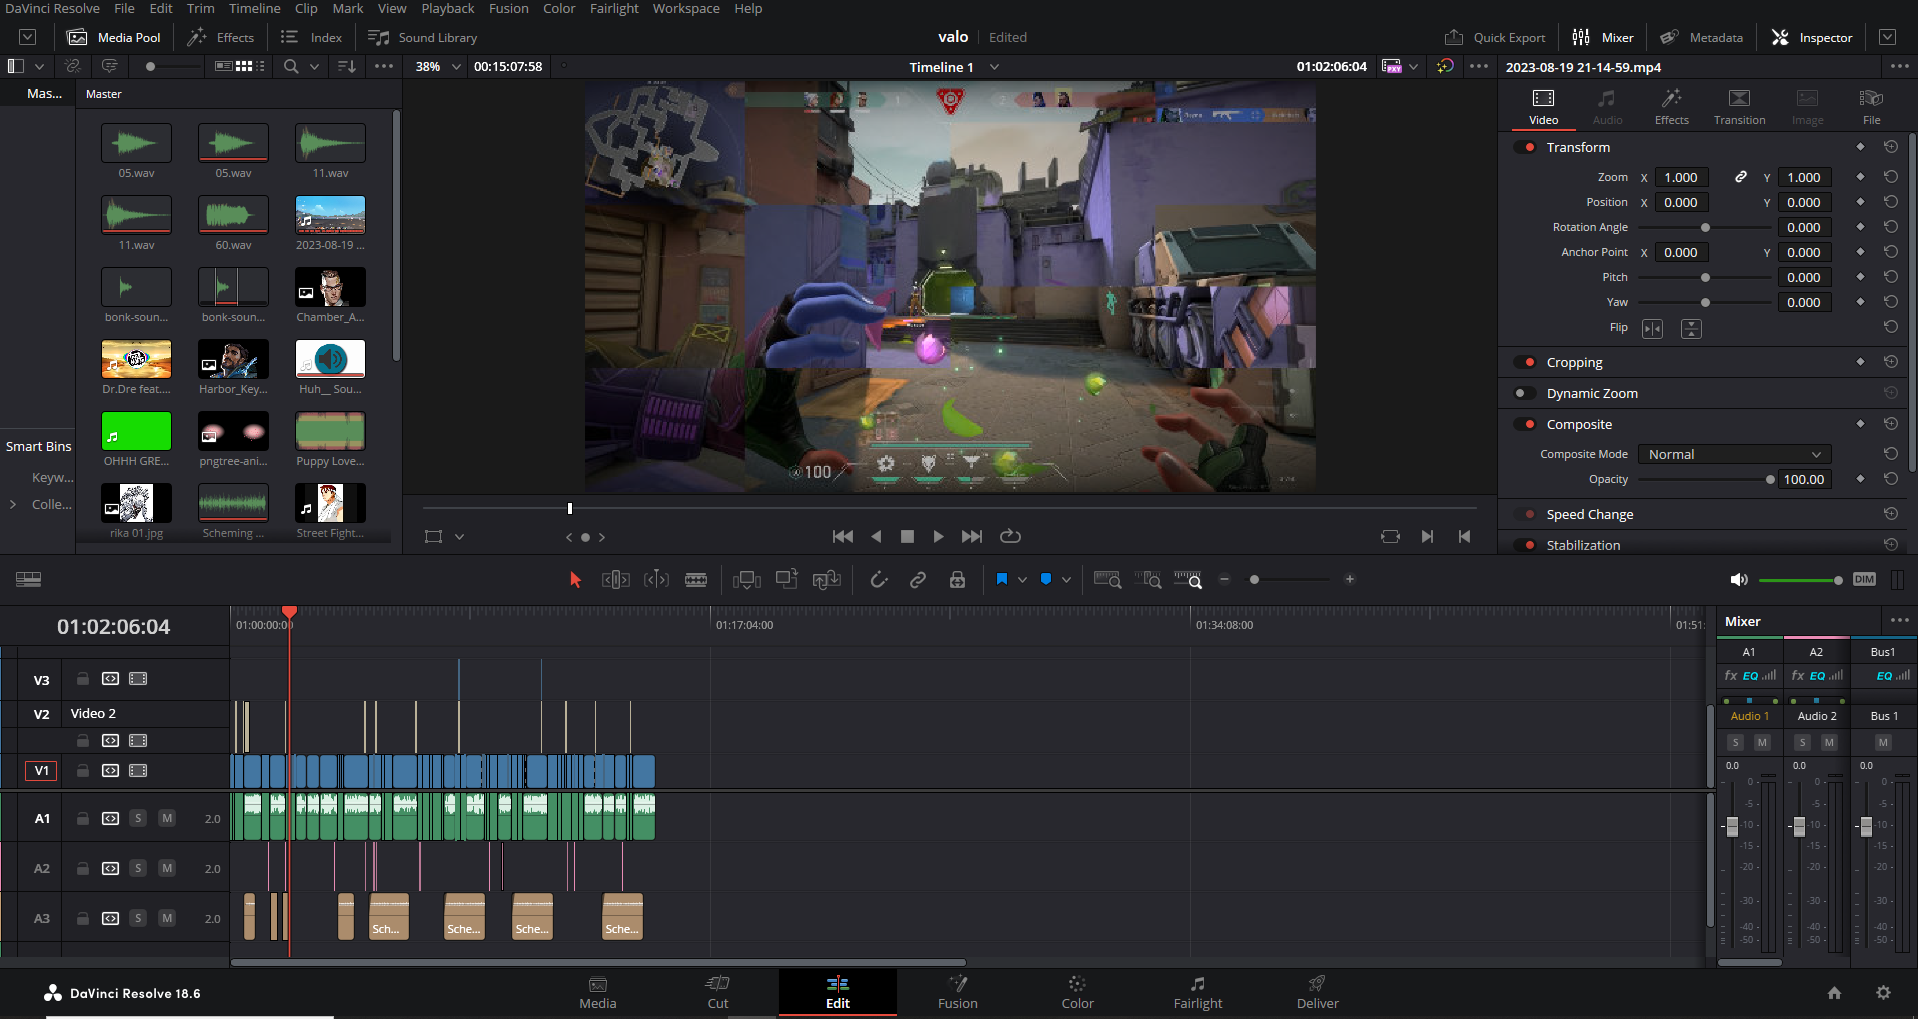1918x1019 pixels.
Task: Click the Replace Clip icon
Action: [x=826, y=580]
